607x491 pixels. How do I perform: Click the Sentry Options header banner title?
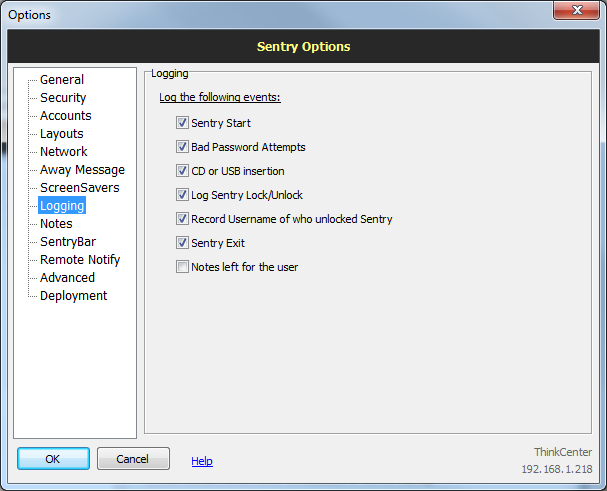(304, 46)
